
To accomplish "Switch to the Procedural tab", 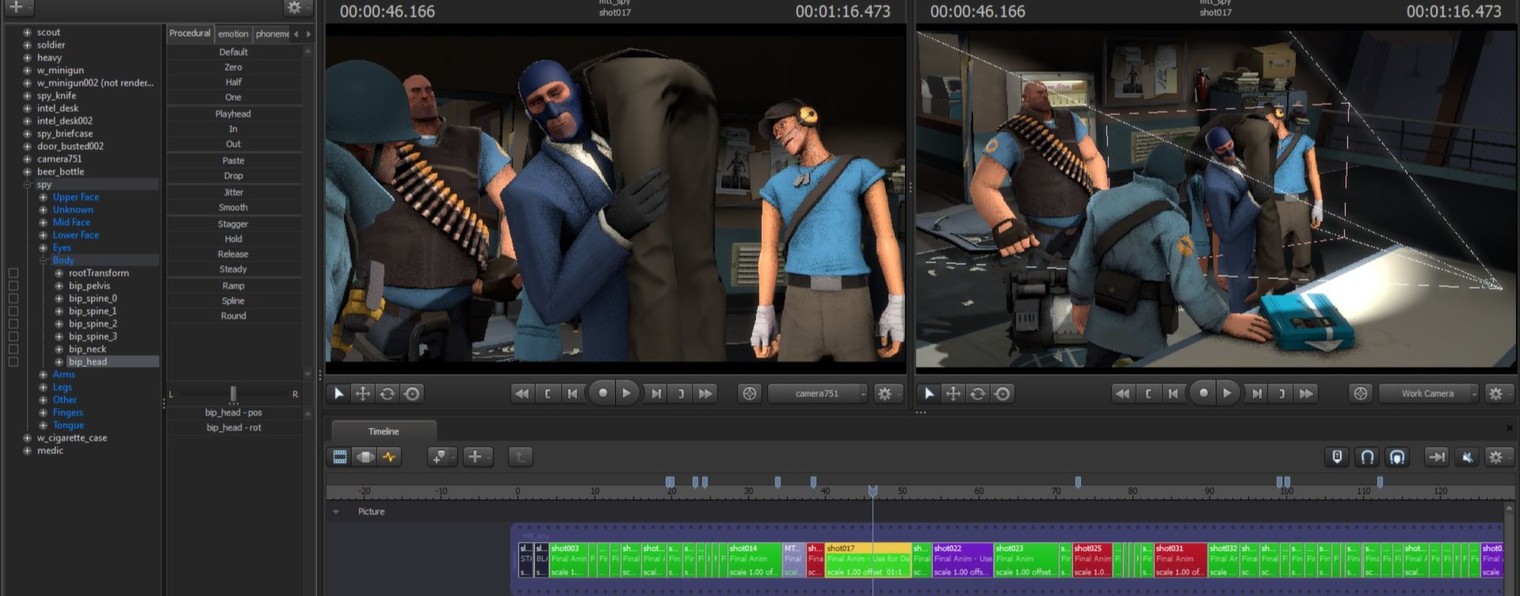I will [x=190, y=33].
